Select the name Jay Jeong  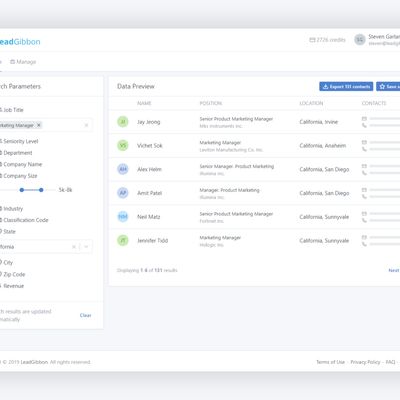pos(149,122)
